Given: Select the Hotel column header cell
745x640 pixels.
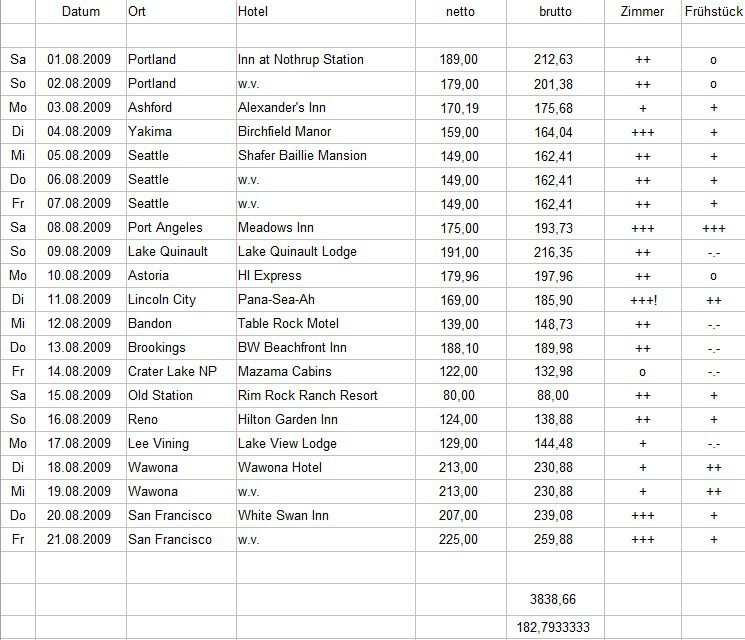Looking at the screenshot, I should coord(253,12).
